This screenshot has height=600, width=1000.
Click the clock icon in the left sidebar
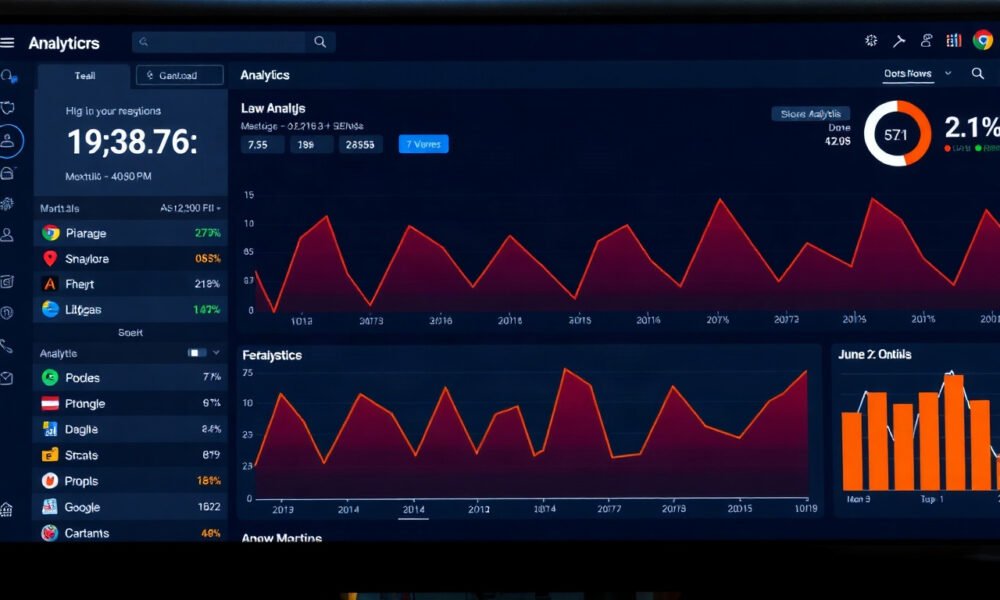point(7,312)
